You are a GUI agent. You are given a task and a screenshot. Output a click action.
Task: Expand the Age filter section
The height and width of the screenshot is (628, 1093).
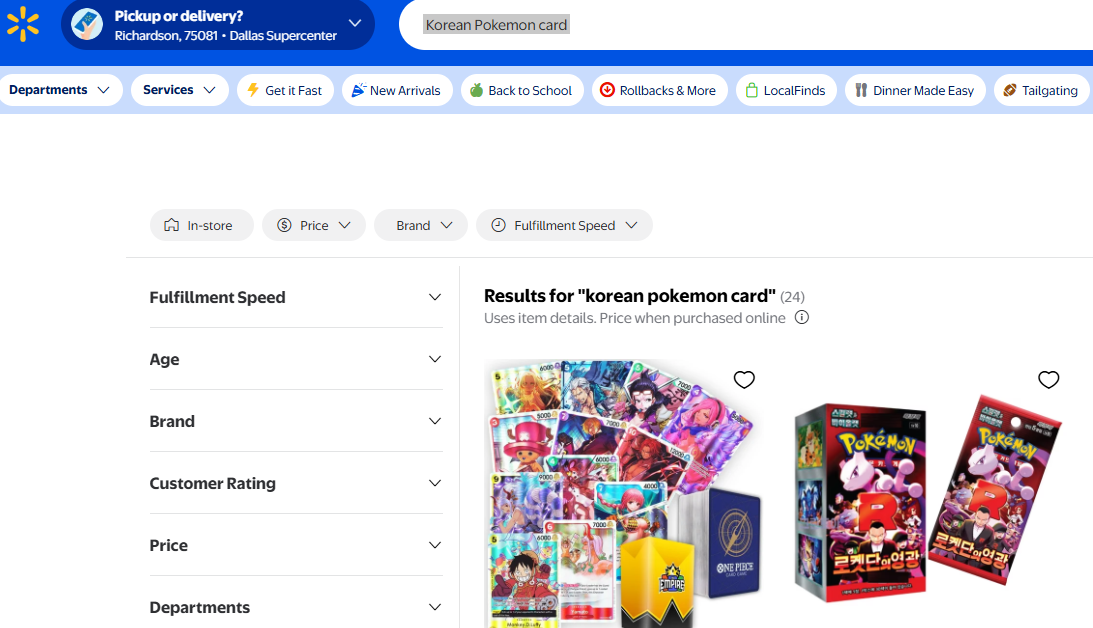tap(296, 360)
